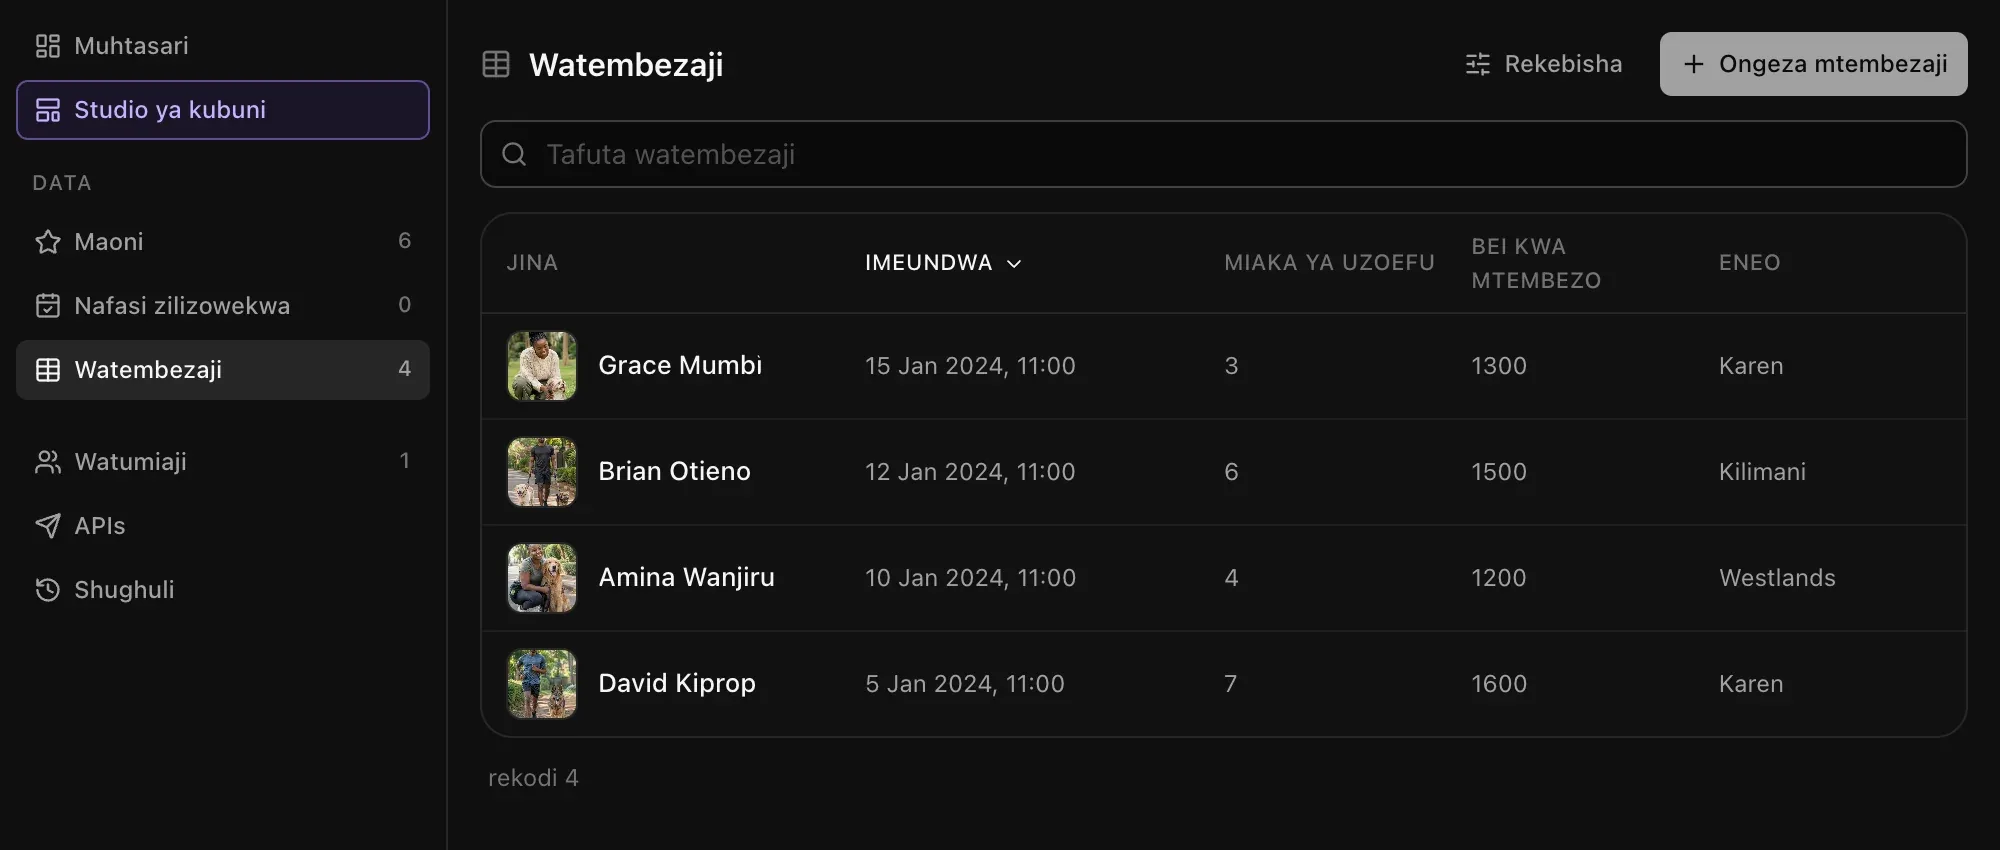The width and height of the screenshot is (2000, 850).
Task: Sort by the JINA column header
Action: 532,263
